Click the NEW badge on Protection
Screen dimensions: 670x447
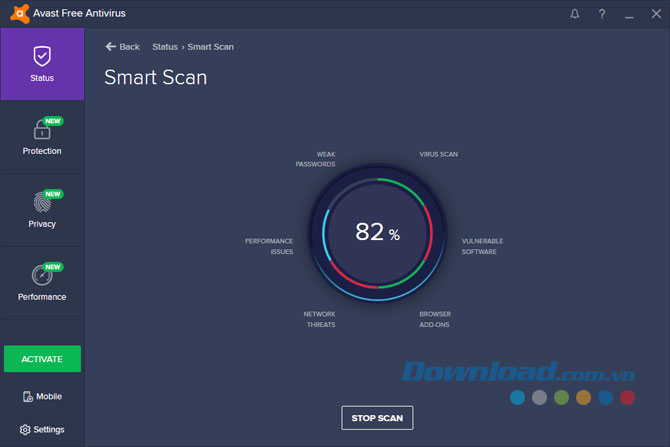click(x=53, y=121)
